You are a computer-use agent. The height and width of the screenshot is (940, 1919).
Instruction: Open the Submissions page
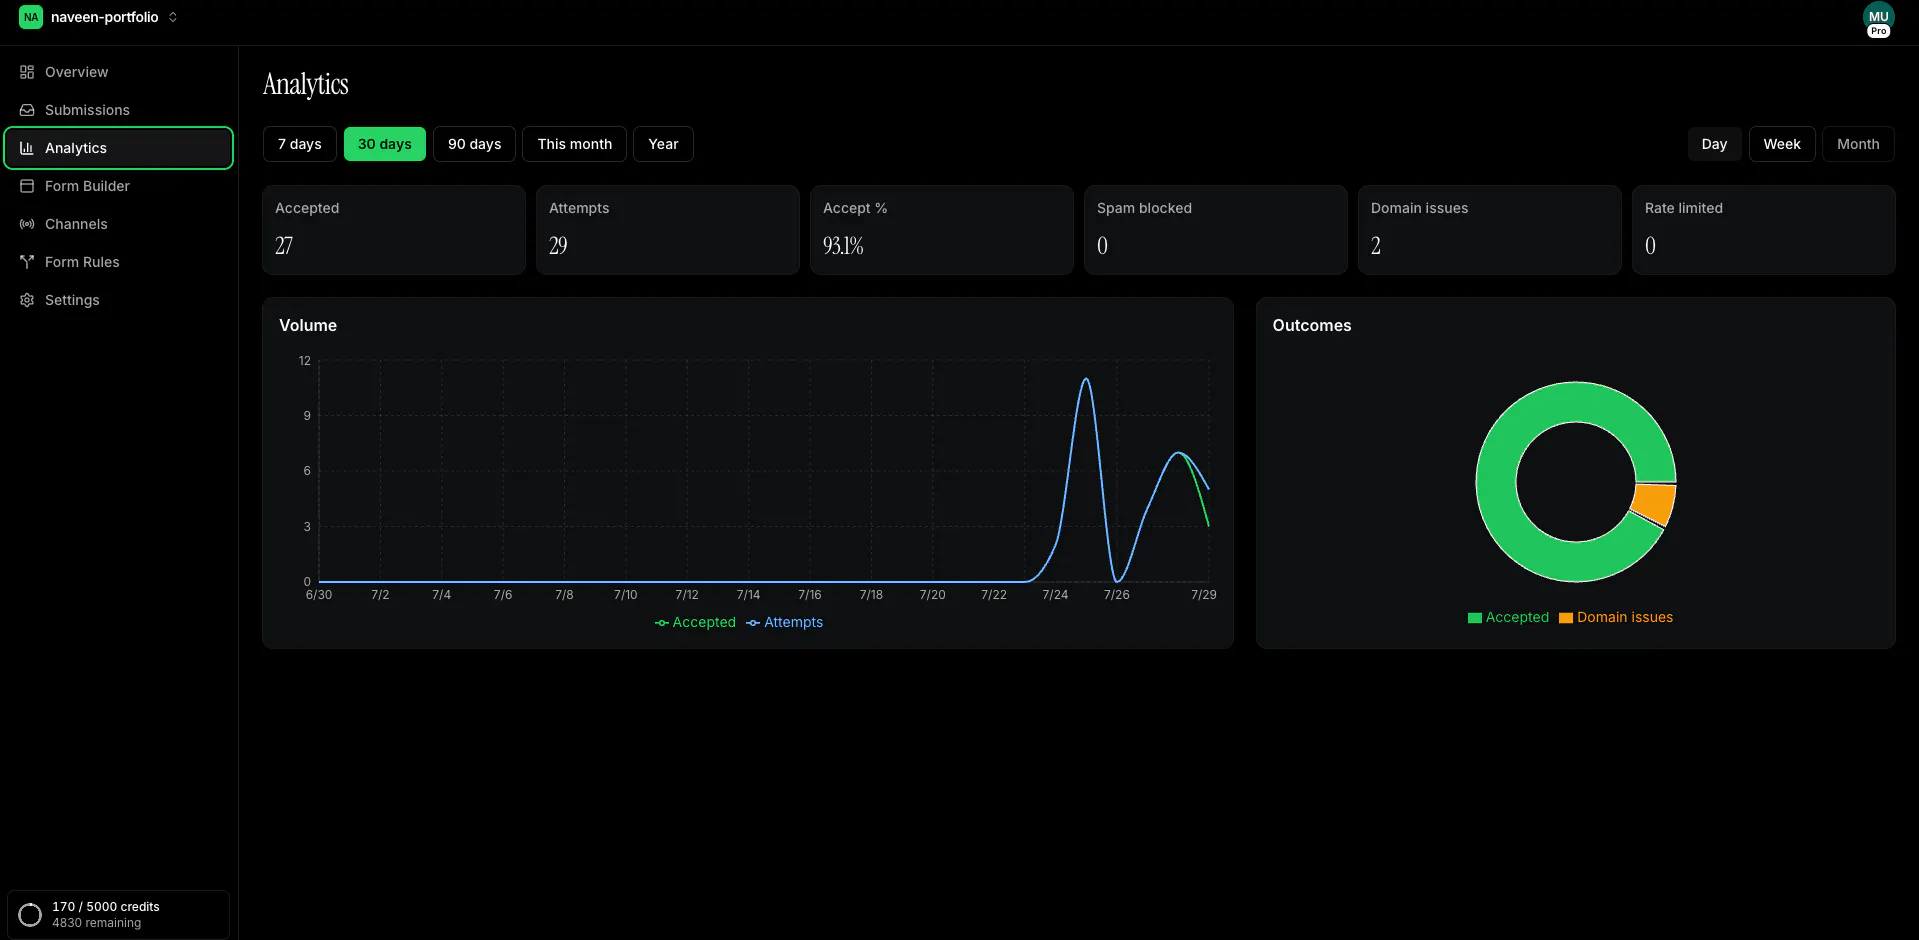[x=119, y=110]
